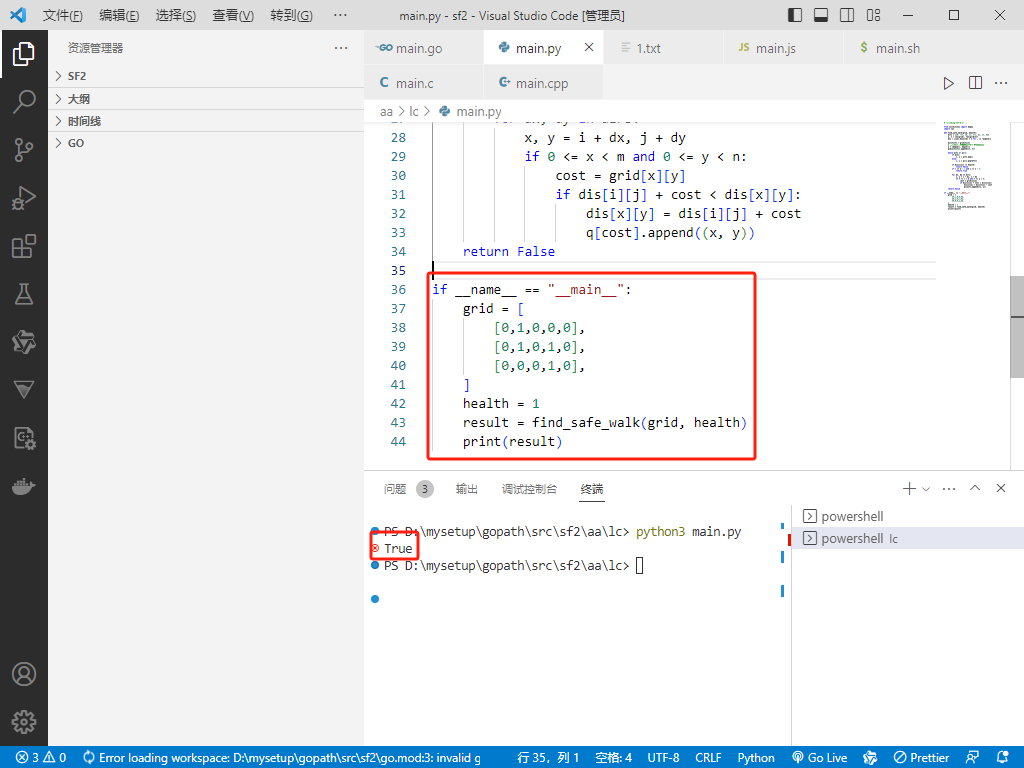Screen dimensions: 1024x768
Task: Click the lc breadcrumb segment
Action: pyautogui.click(x=414, y=112)
